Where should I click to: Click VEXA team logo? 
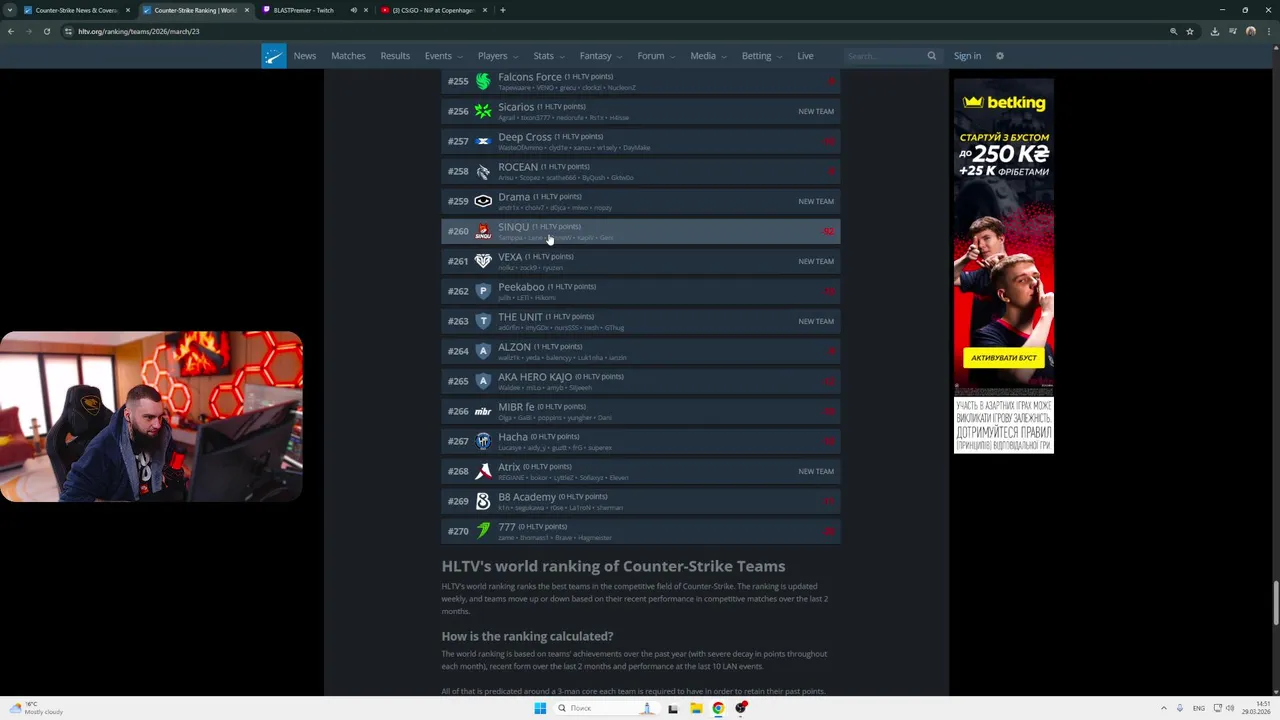(x=483, y=261)
